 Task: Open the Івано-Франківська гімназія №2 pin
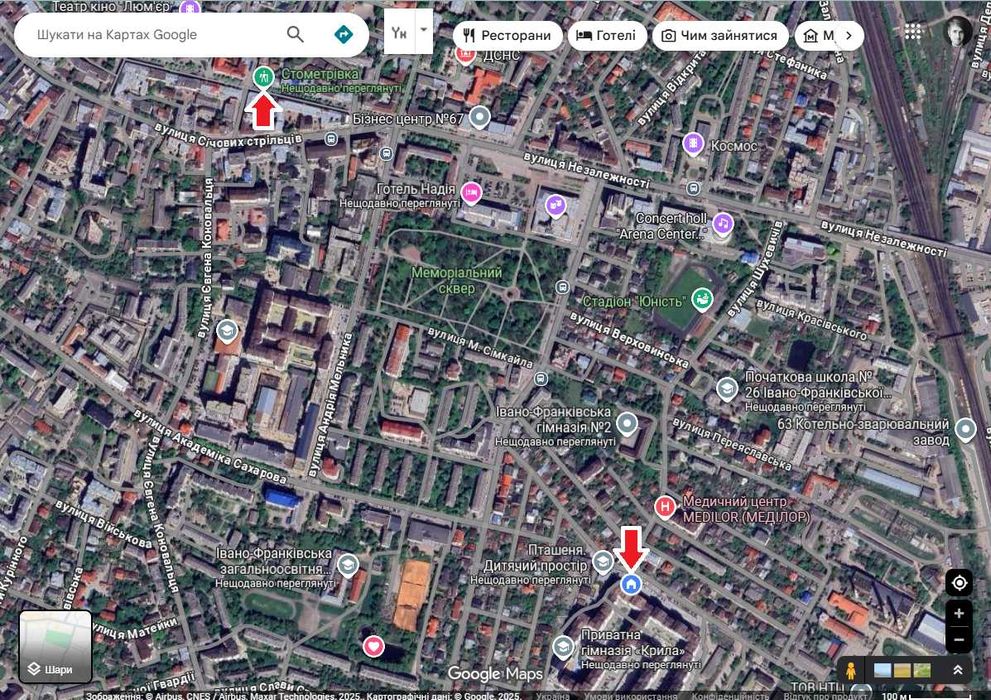pos(626,424)
